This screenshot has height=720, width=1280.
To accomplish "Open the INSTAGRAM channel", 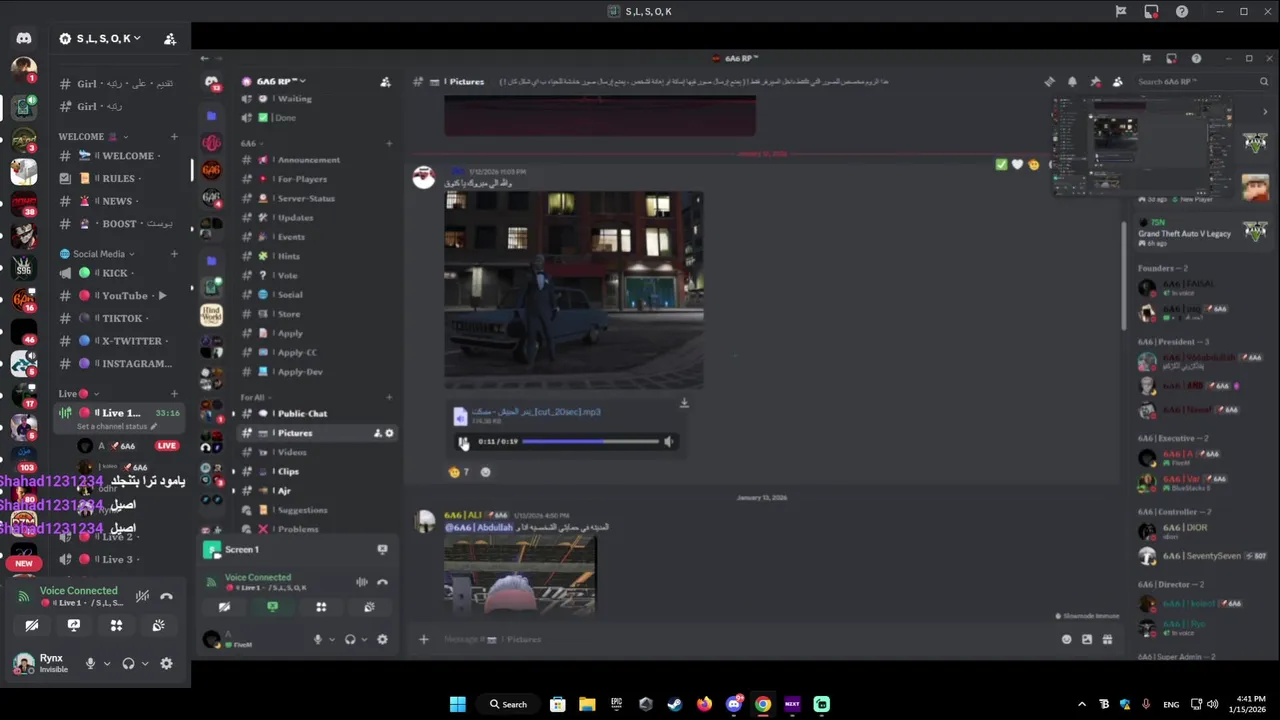I will (x=119, y=364).
